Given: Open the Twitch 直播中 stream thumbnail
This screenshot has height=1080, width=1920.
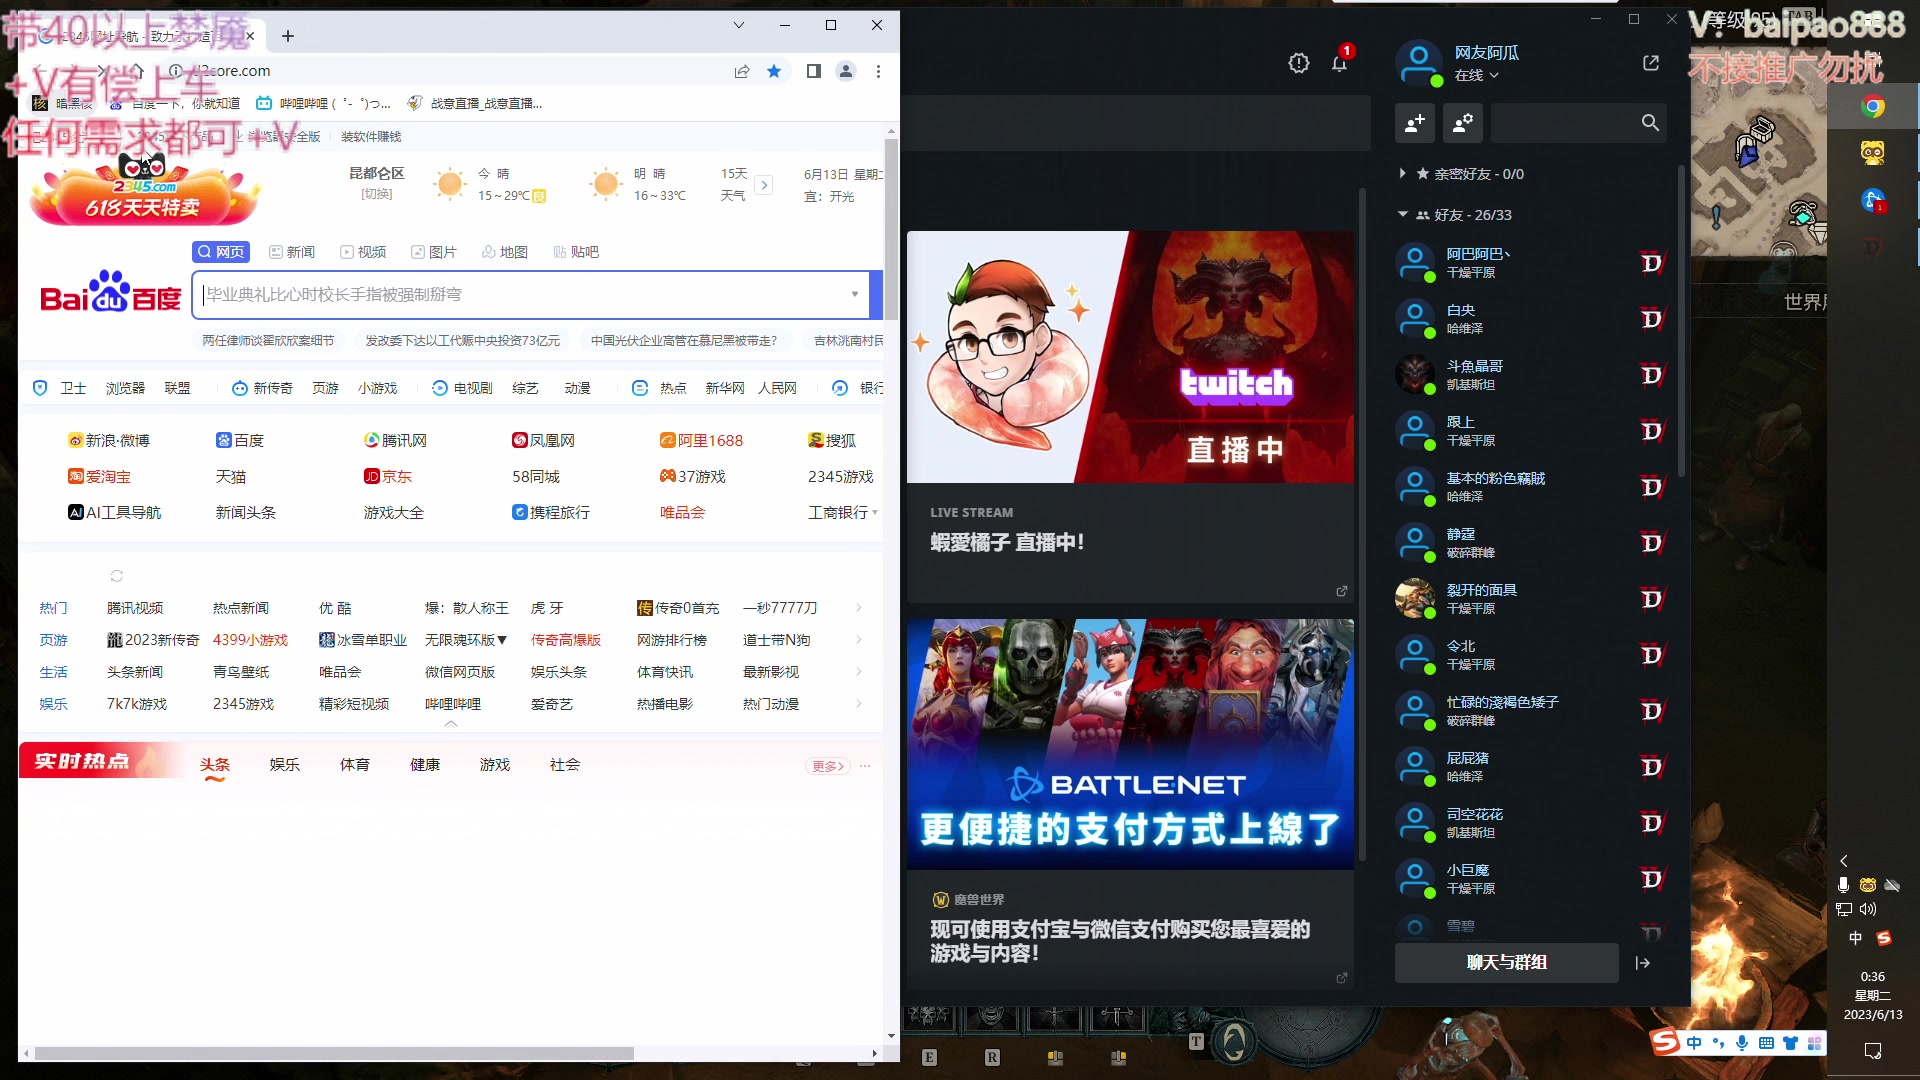Looking at the screenshot, I should pyautogui.click(x=1130, y=357).
